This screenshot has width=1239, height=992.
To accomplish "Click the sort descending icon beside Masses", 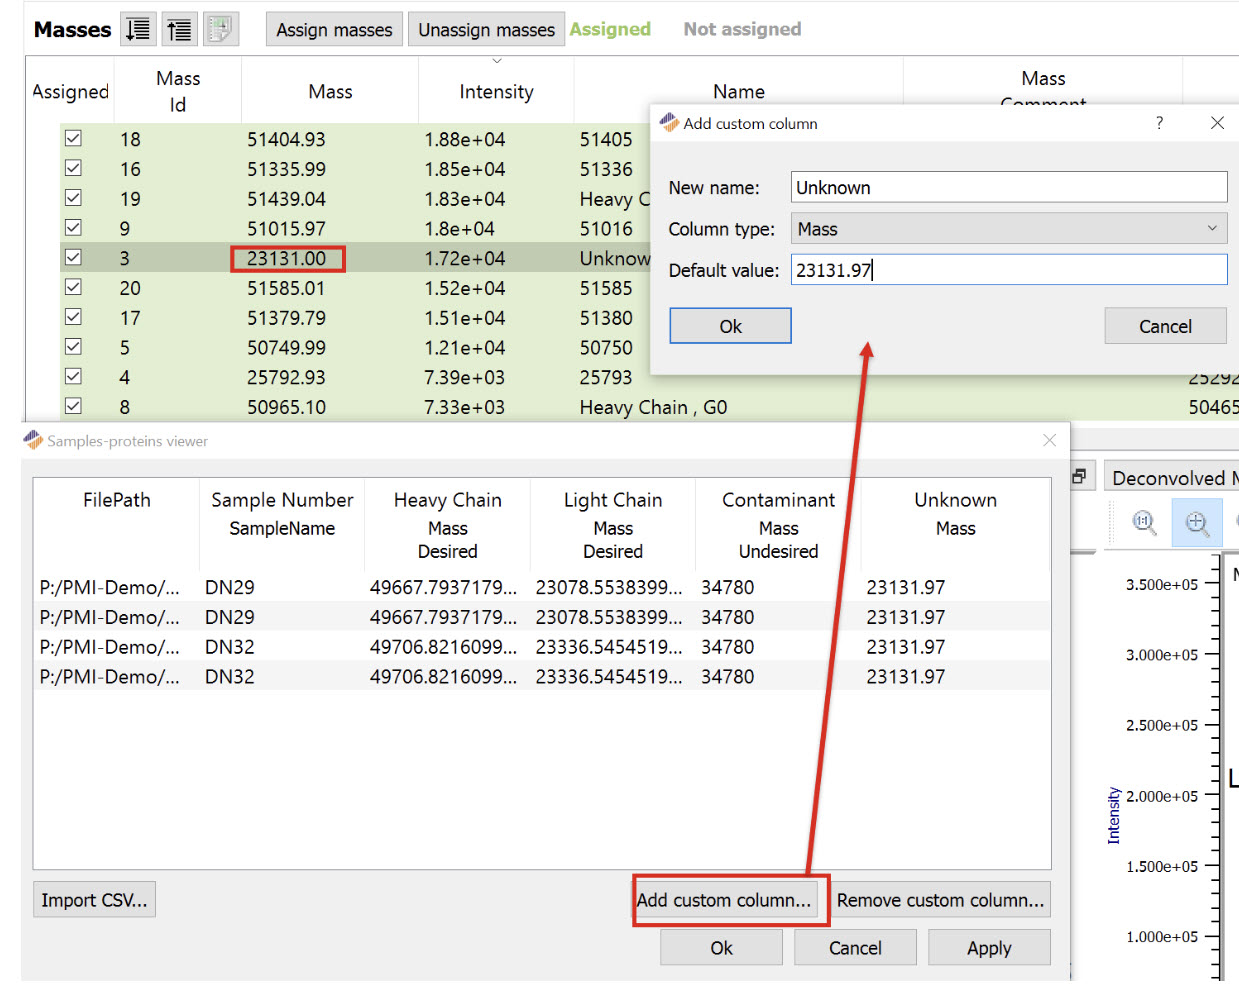I will (x=138, y=29).
